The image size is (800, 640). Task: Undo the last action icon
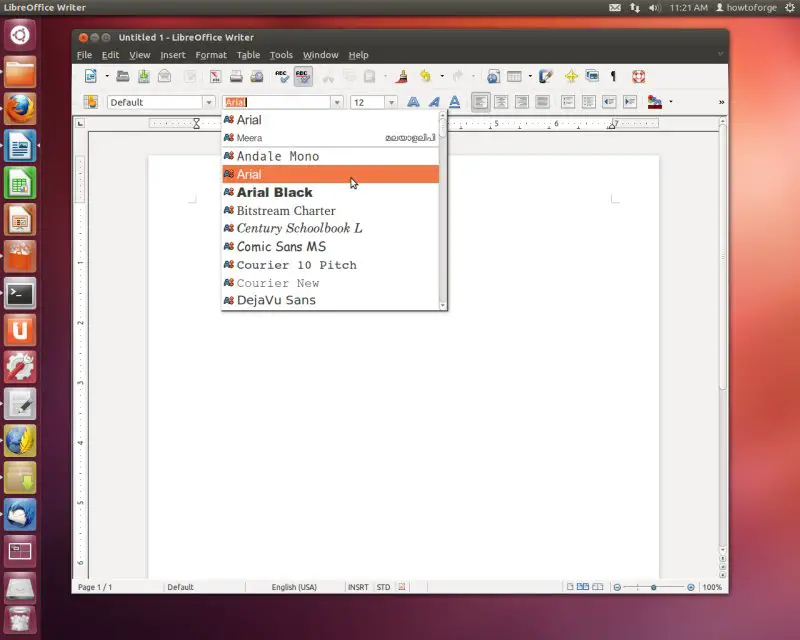[x=425, y=77]
